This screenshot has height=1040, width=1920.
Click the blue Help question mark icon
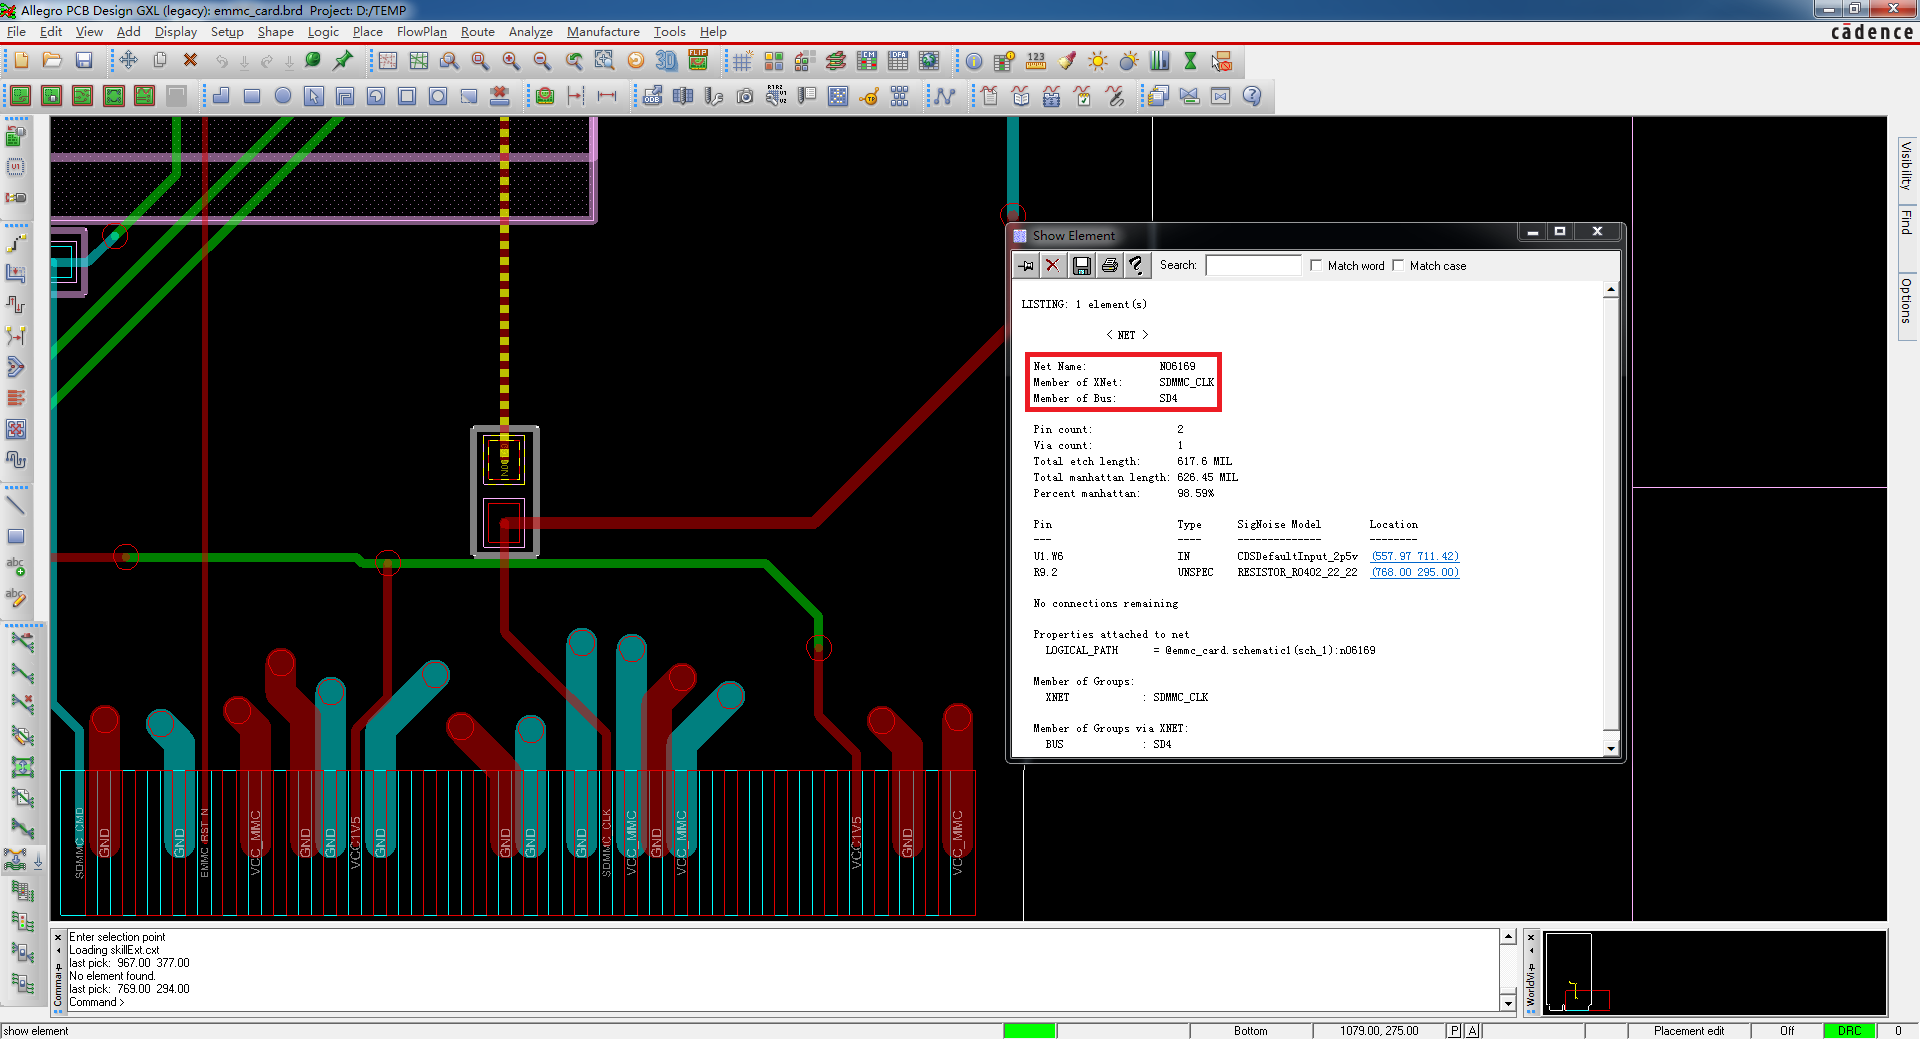click(1252, 96)
